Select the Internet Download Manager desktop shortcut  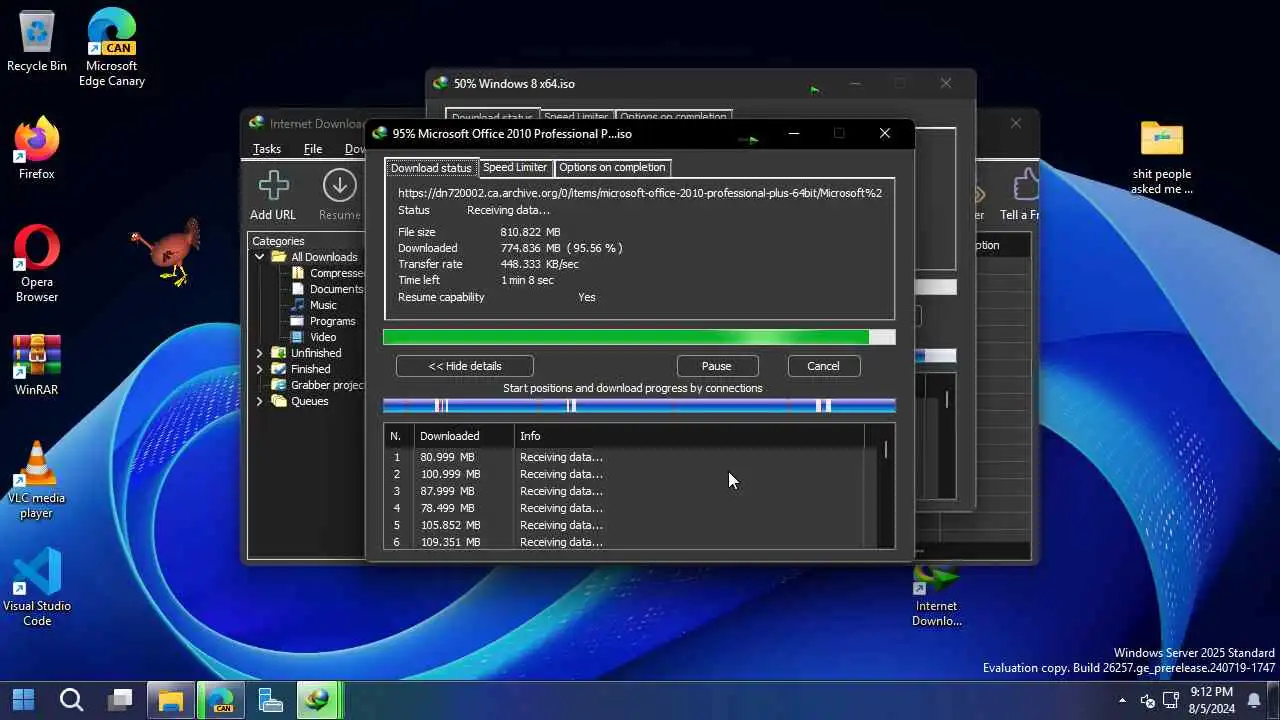937,597
